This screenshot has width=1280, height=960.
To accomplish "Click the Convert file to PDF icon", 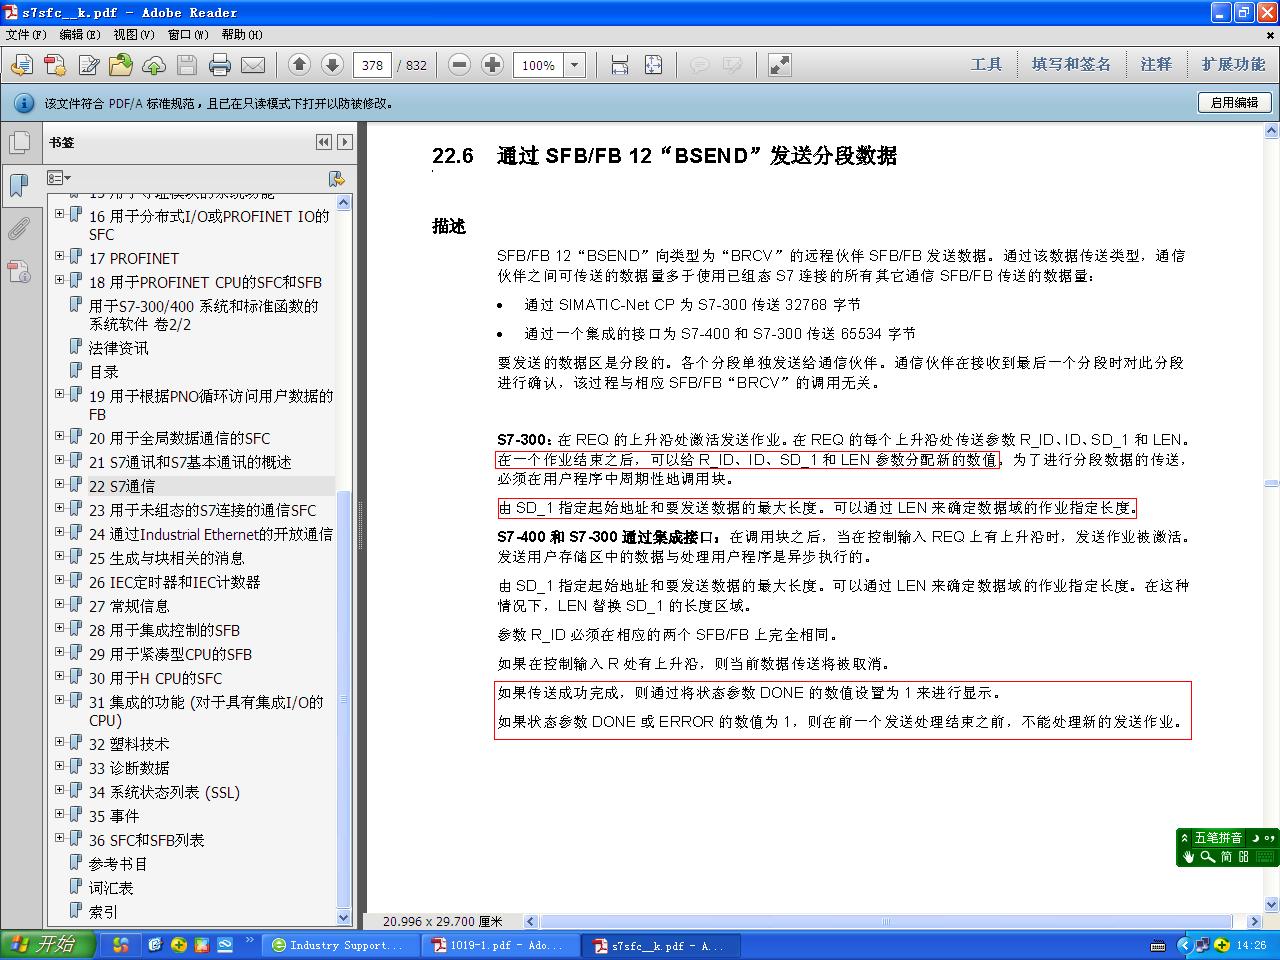I will click(x=55, y=65).
